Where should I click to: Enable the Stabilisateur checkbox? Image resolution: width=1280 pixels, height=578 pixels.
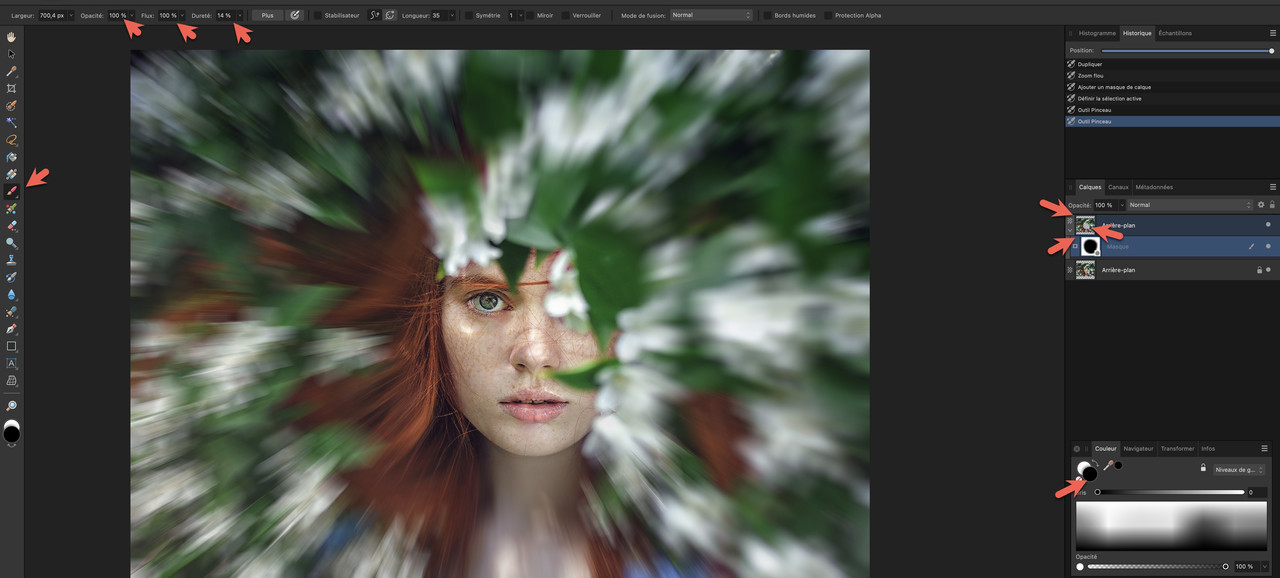pyautogui.click(x=318, y=16)
